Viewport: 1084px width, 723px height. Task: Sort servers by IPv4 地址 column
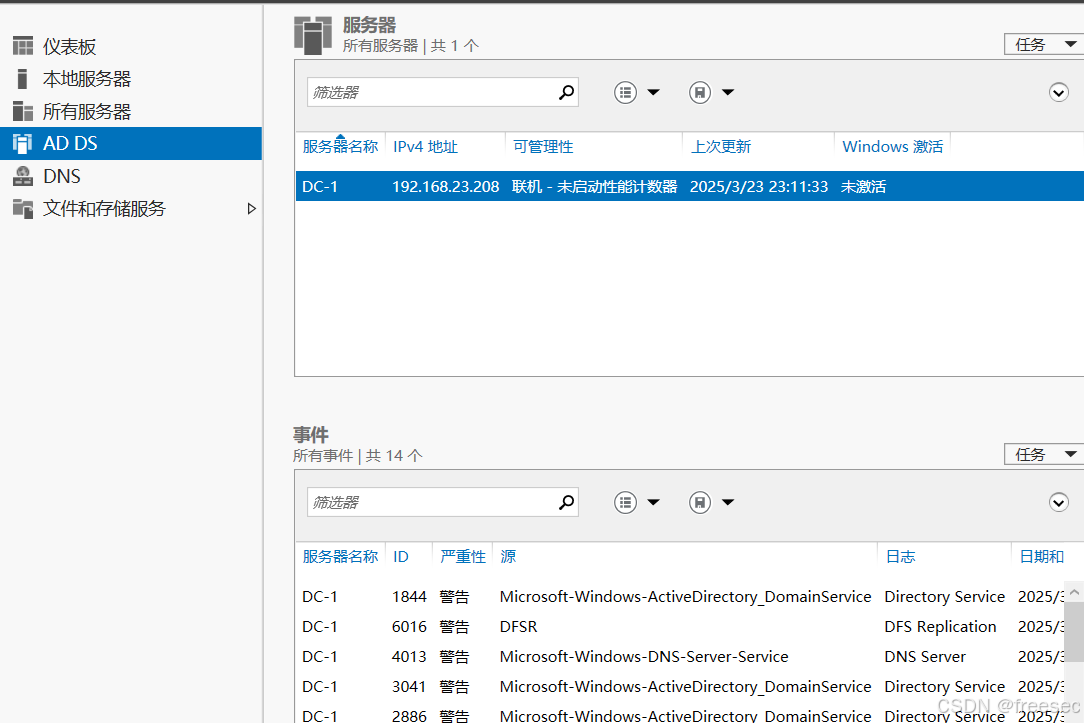[425, 147]
